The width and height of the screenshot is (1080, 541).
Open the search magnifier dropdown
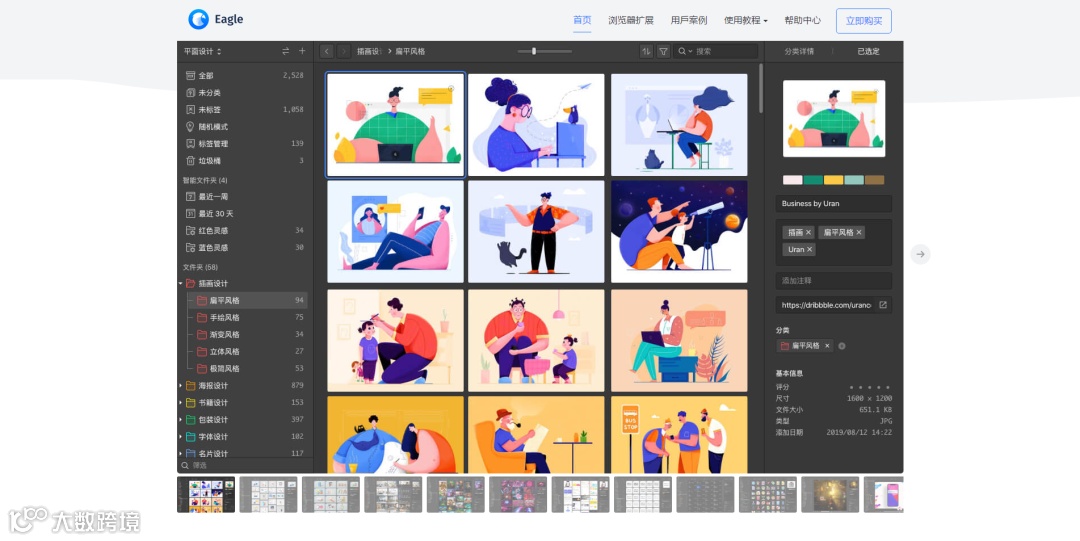pyautogui.click(x=685, y=51)
